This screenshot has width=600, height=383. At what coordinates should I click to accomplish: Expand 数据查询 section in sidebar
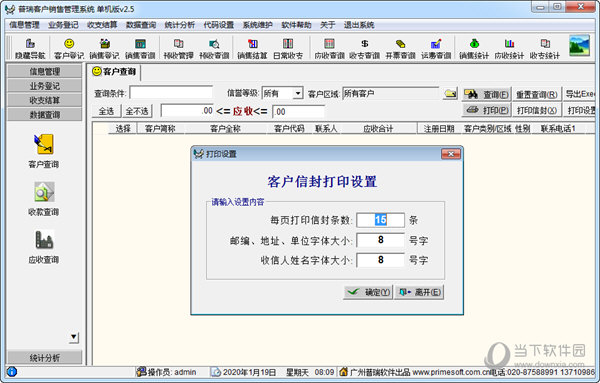(44, 114)
